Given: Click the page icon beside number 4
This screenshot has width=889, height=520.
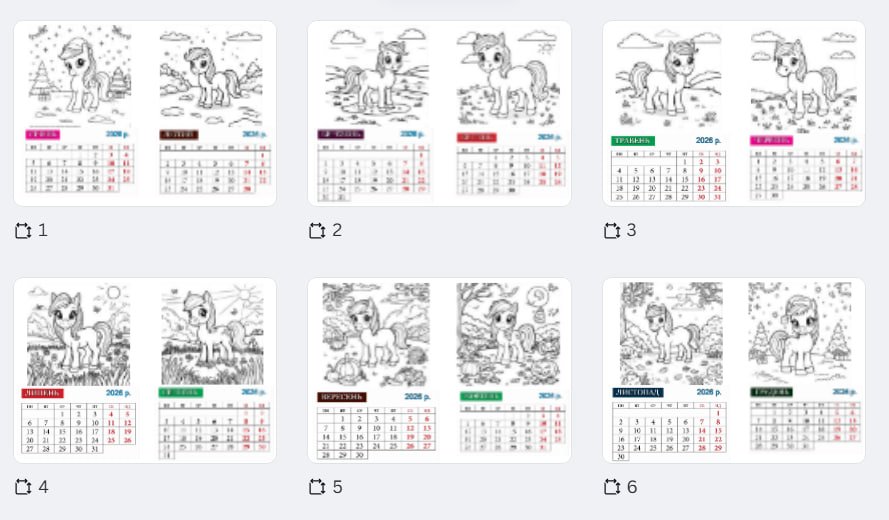Looking at the screenshot, I should [x=23, y=487].
